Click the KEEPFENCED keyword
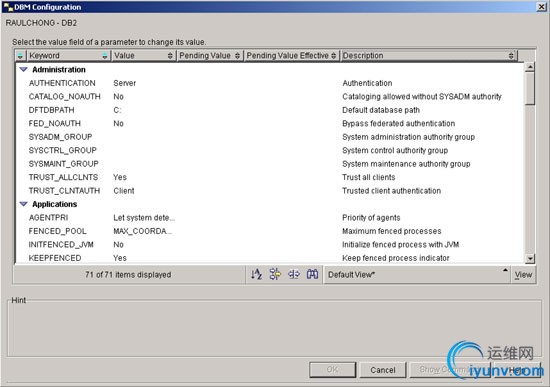This screenshot has height=387, width=550. 55,258
